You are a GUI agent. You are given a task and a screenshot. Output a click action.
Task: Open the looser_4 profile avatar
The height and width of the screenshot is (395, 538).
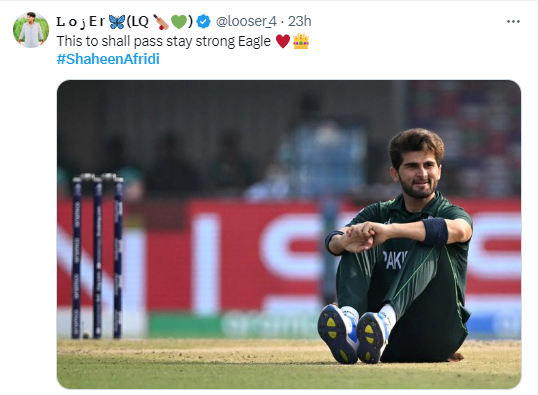point(31,30)
